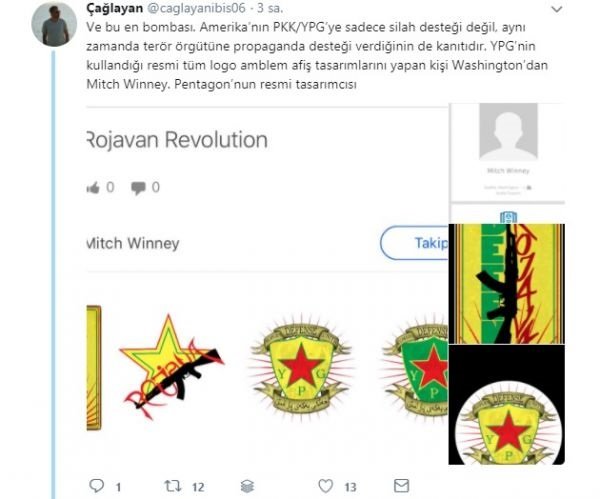Open the Rojavan Revolution title
This screenshot has height=499, width=600.
coord(177,140)
